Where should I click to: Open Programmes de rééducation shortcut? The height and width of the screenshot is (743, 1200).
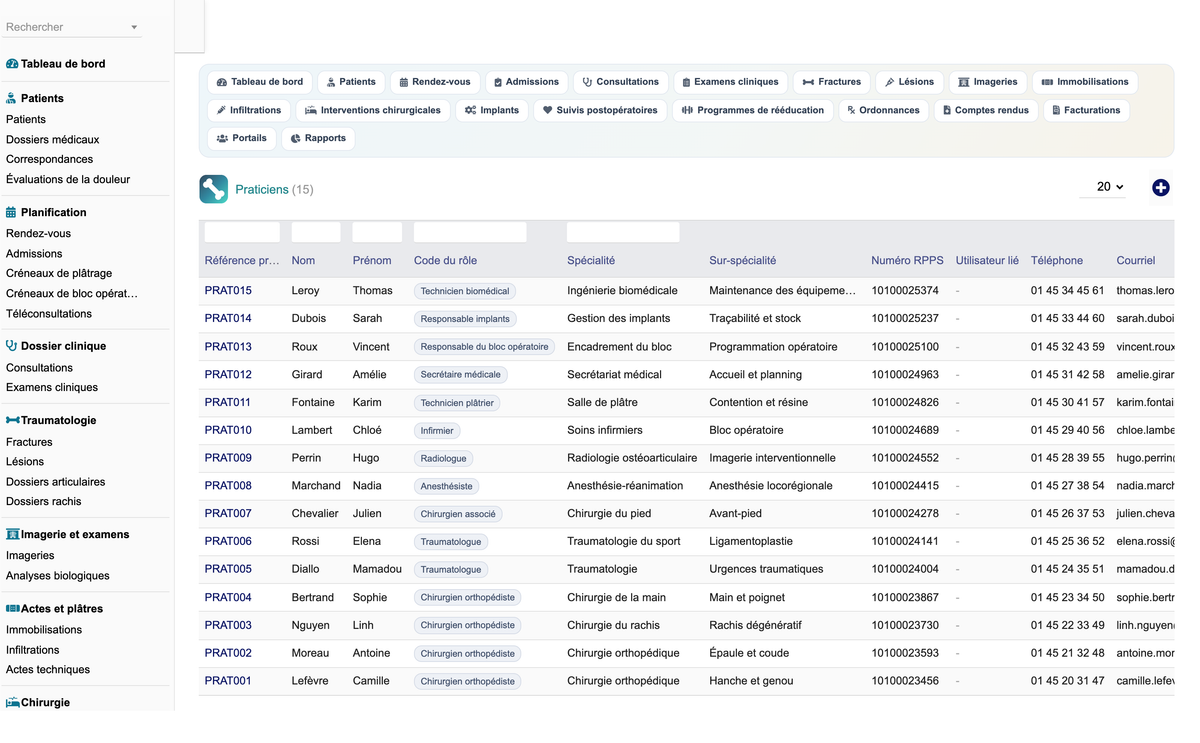(x=753, y=110)
